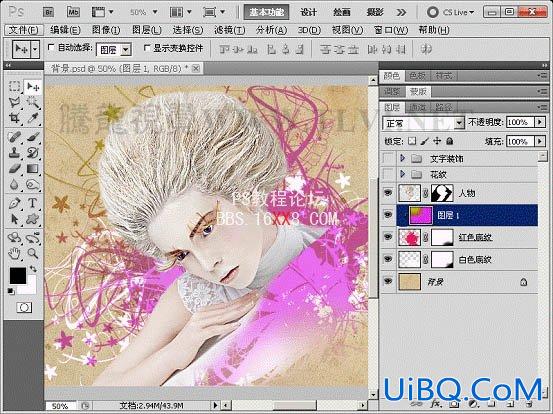Select the Dodge tool
553x414 pixels.
(x=33, y=184)
